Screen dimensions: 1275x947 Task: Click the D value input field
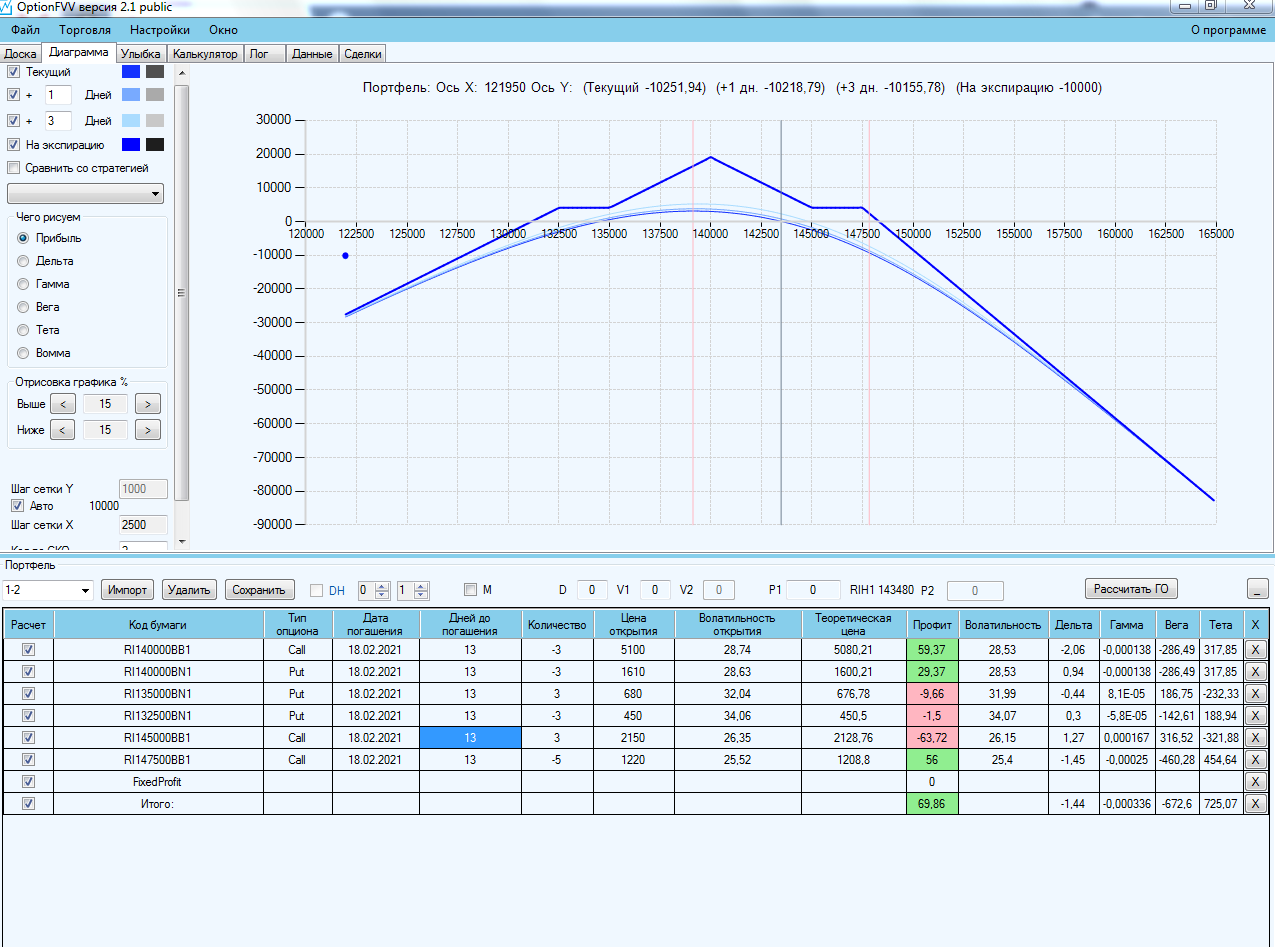coord(592,589)
